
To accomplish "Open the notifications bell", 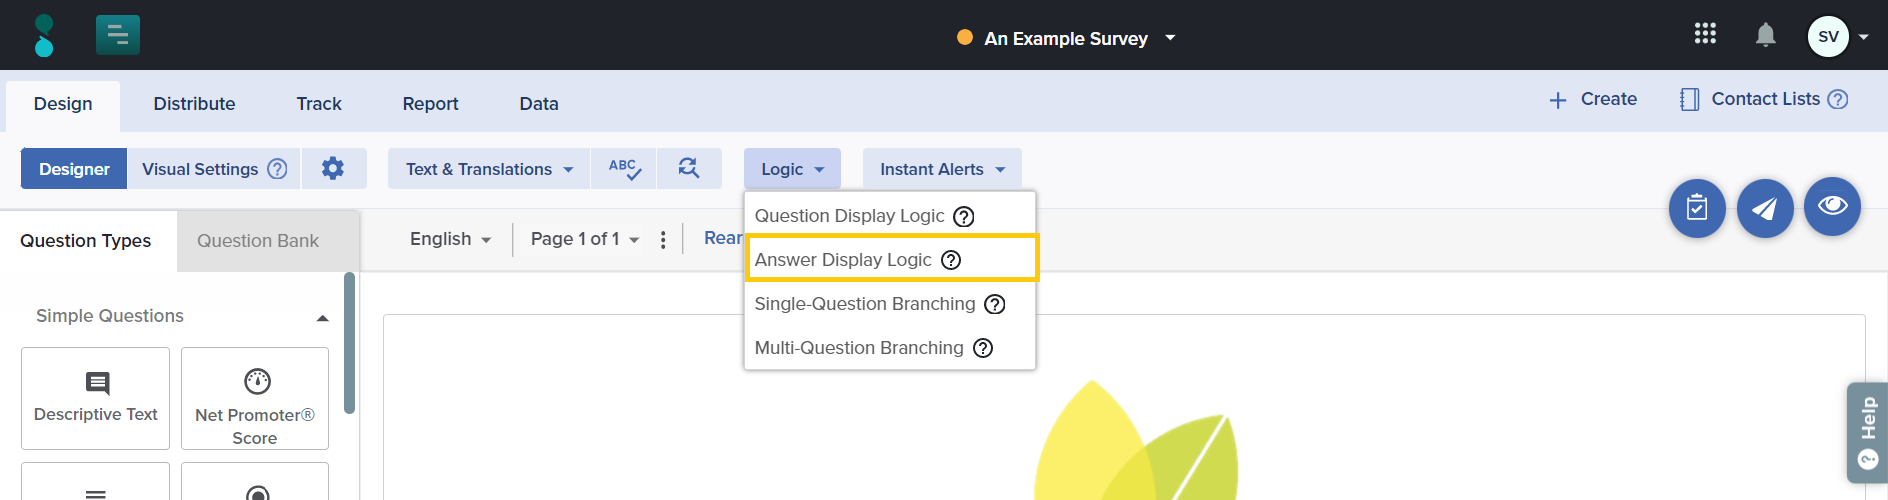I will [1765, 36].
